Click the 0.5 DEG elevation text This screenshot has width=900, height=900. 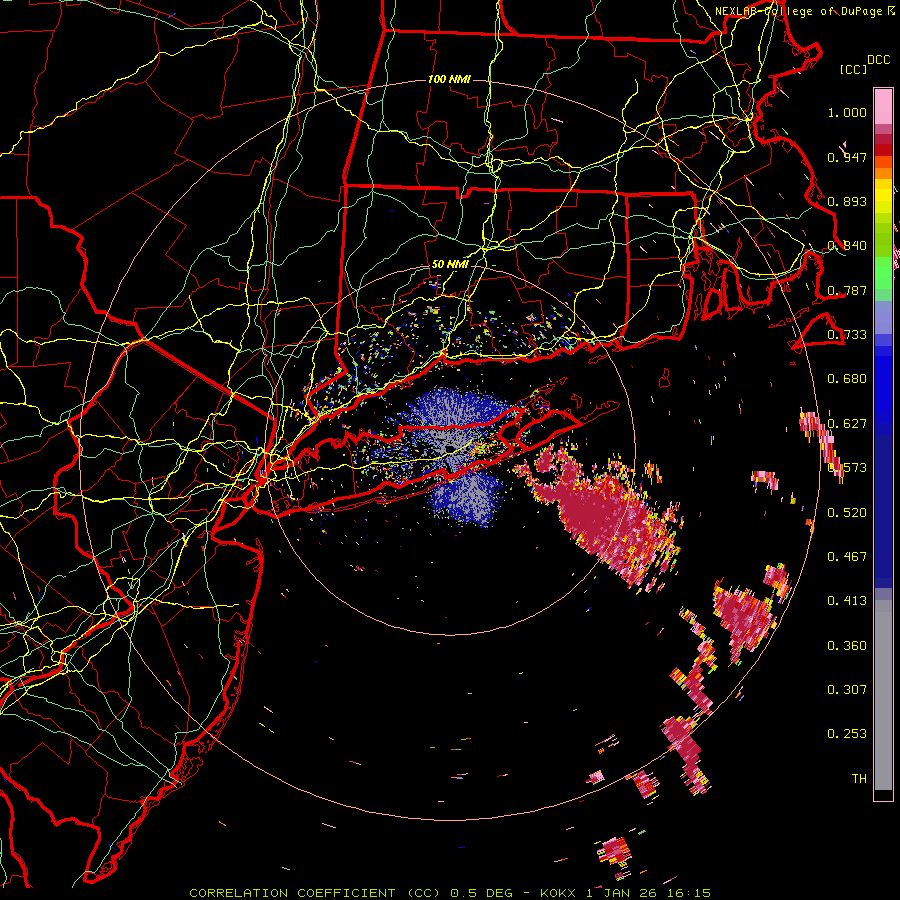pos(484,893)
